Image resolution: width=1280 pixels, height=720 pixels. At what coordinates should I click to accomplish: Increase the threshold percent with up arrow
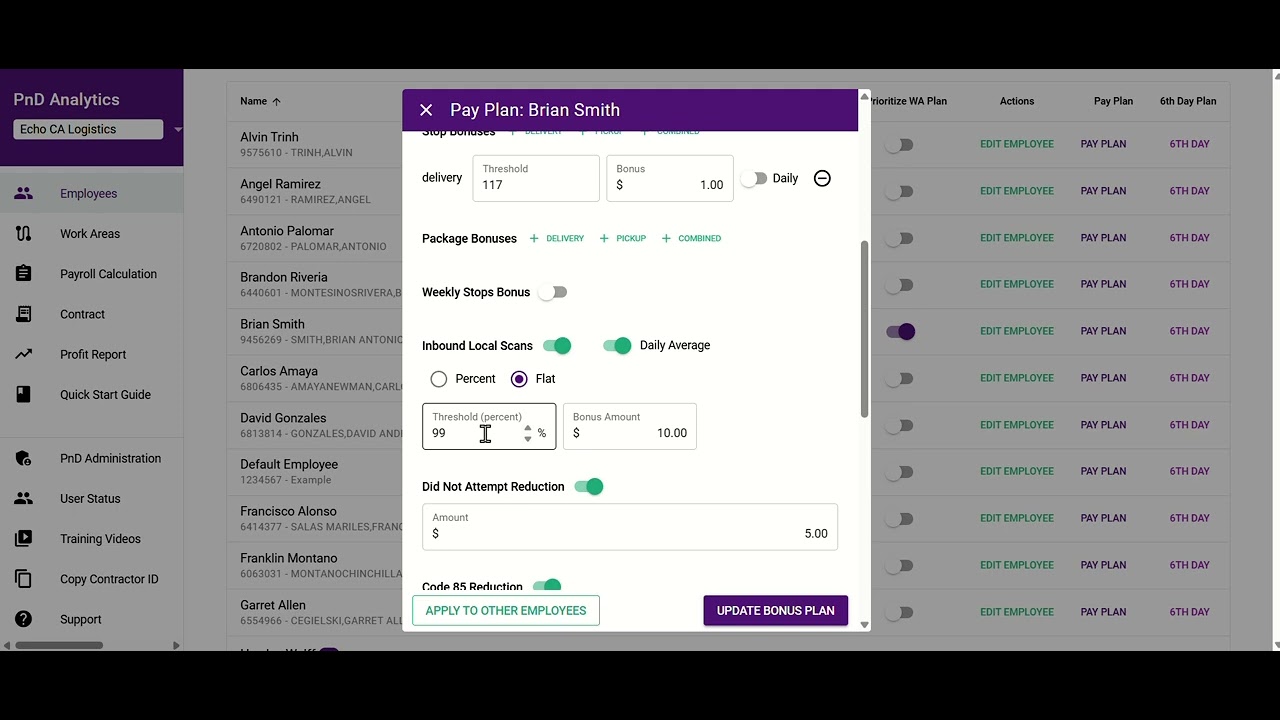[x=528, y=428]
